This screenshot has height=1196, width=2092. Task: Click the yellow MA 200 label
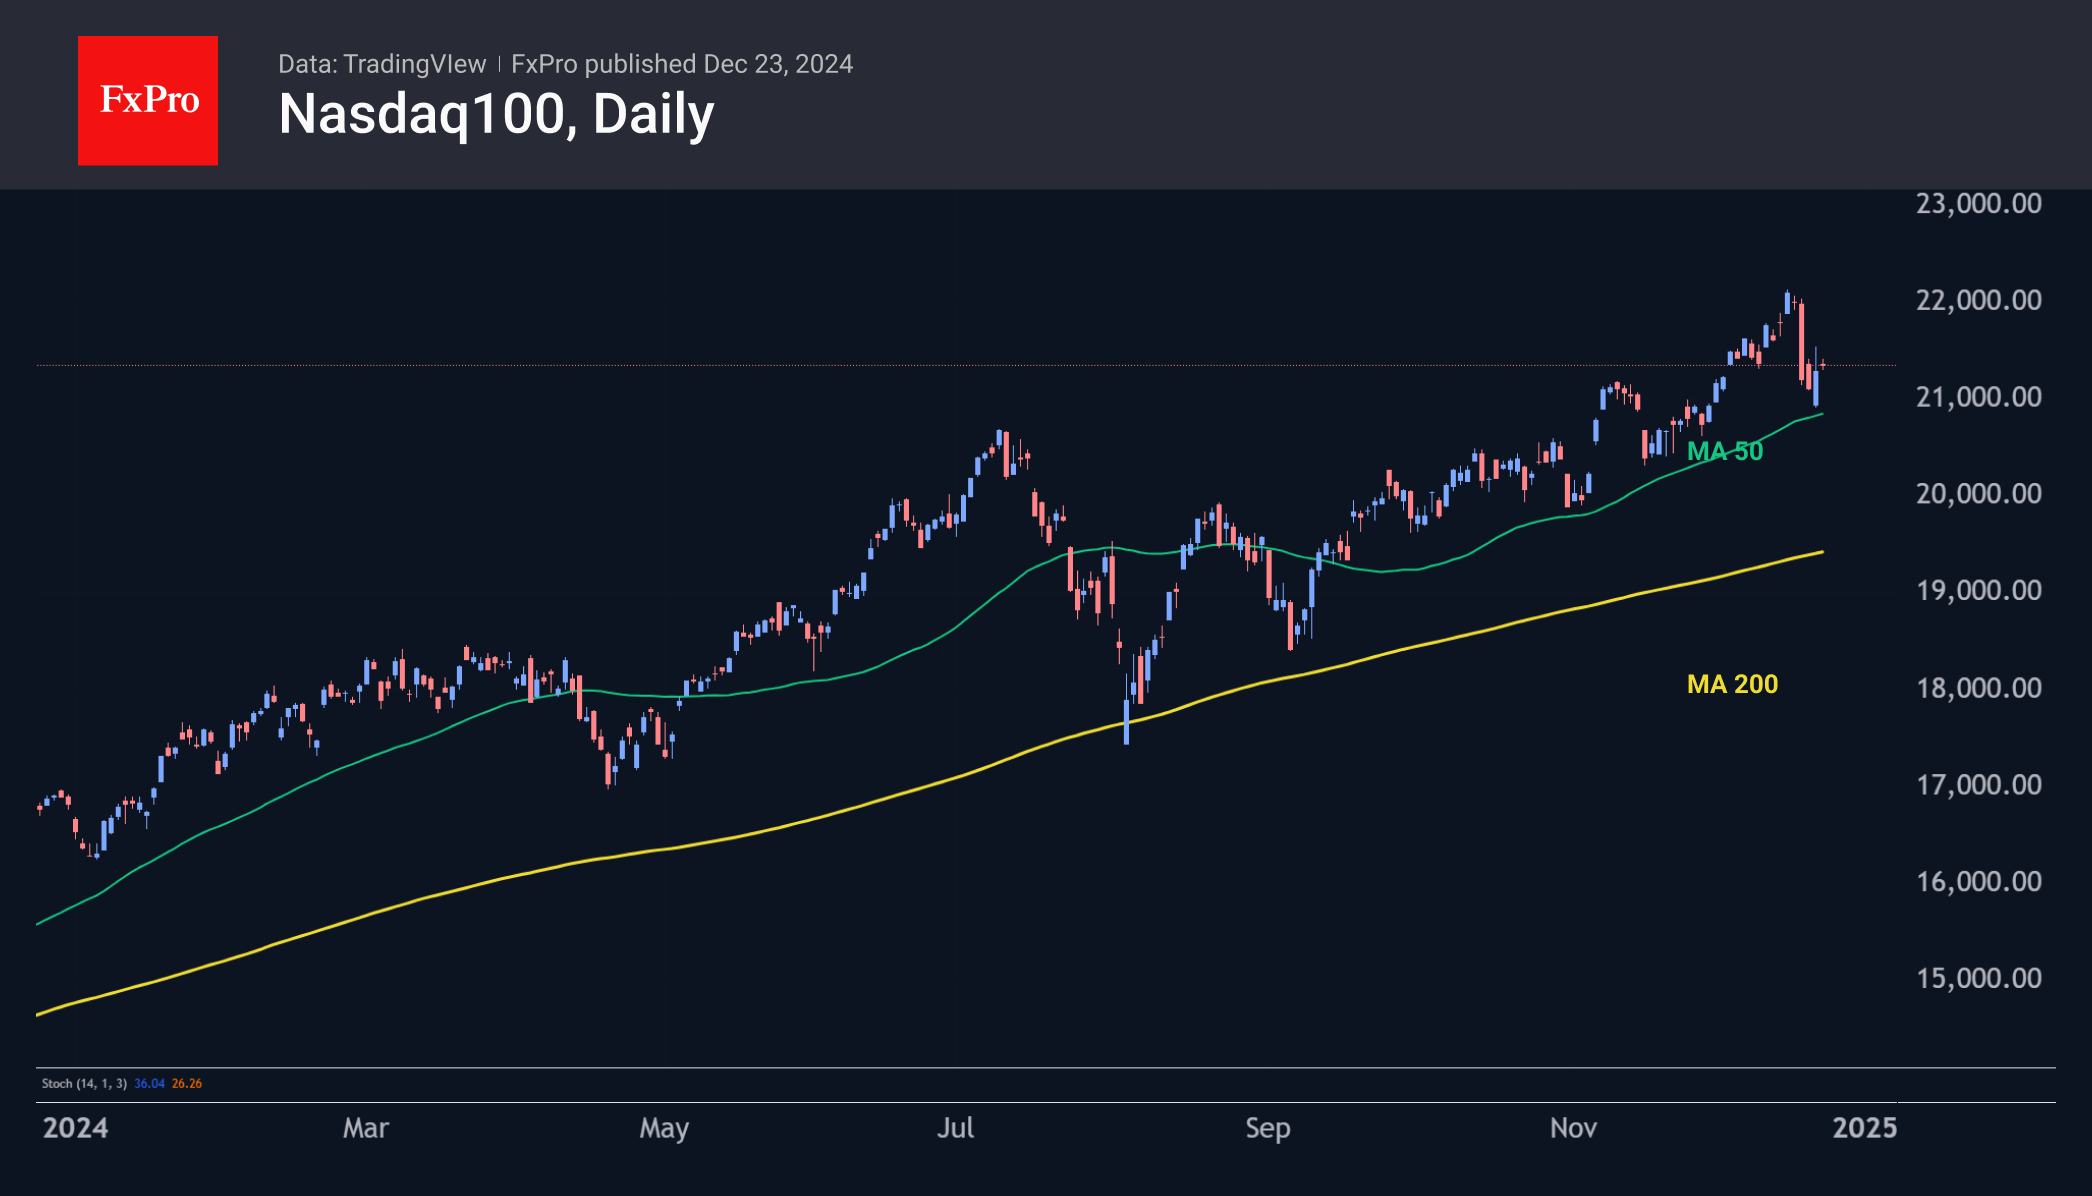click(1732, 684)
